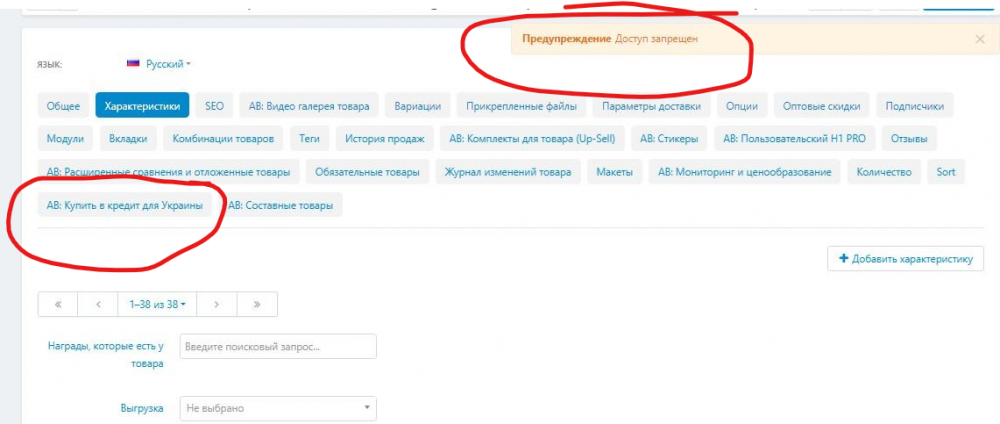The image size is (1000, 424).
Task: Open the Выгрузка select box
Action: [x=277, y=408]
